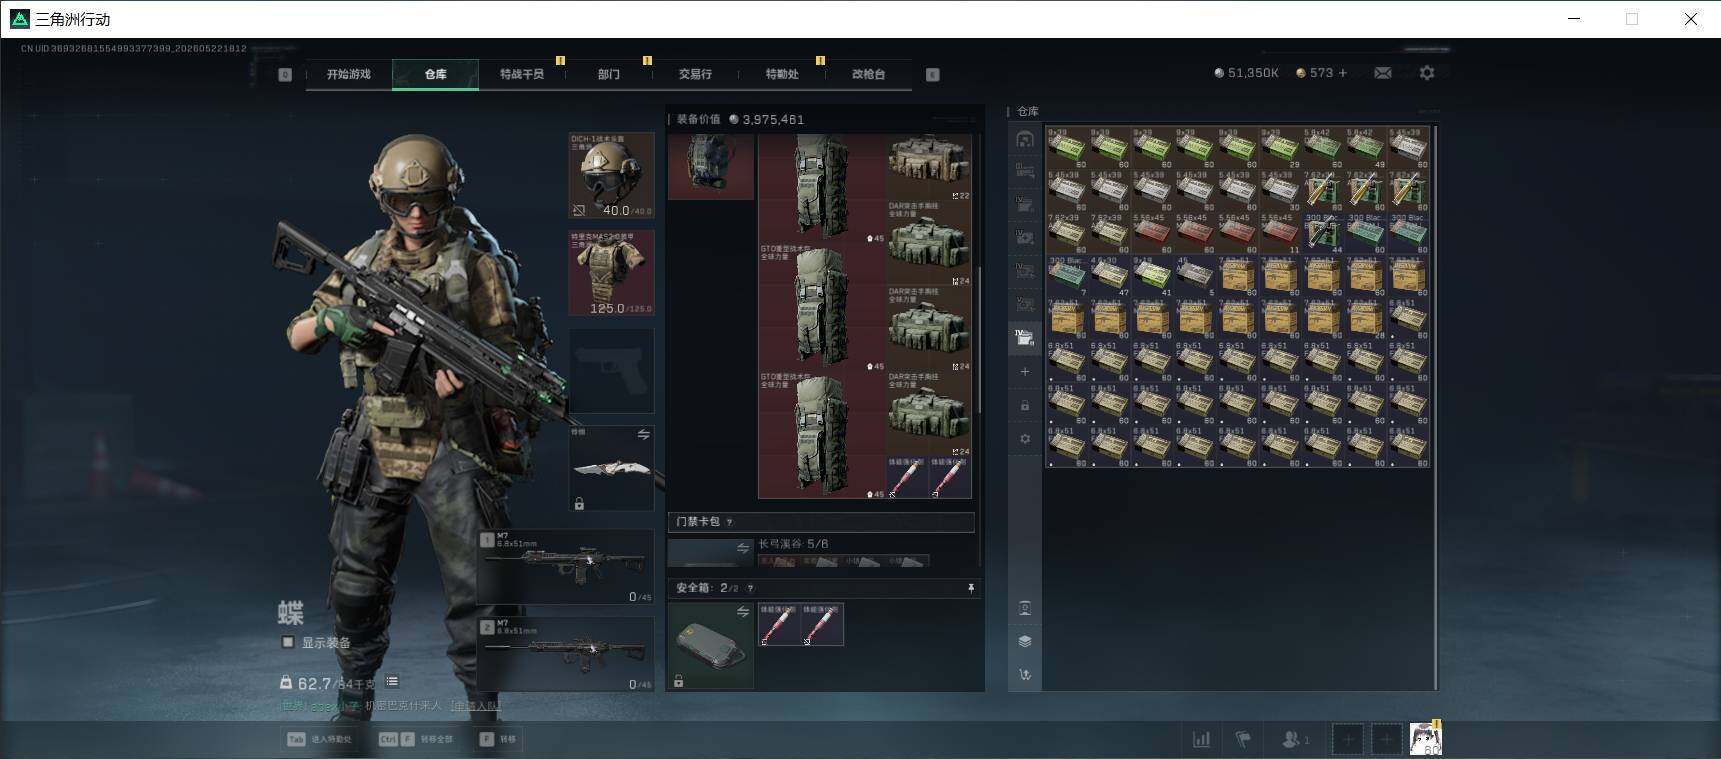Open the bar chart stats icon
This screenshot has width=1721, height=759.
[1201, 740]
